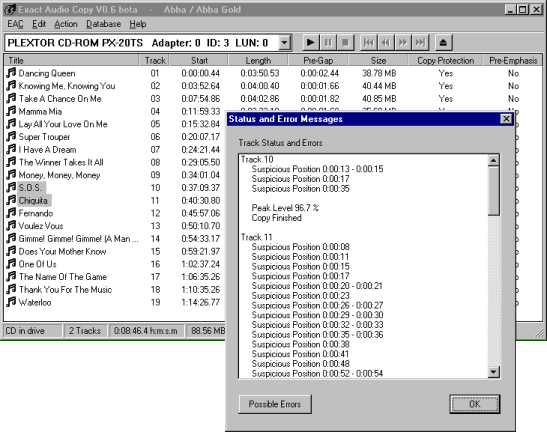The width and height of the screenshot is (547, 432).
Task: Rewind with the fast backward button
Action: (385, 43)
